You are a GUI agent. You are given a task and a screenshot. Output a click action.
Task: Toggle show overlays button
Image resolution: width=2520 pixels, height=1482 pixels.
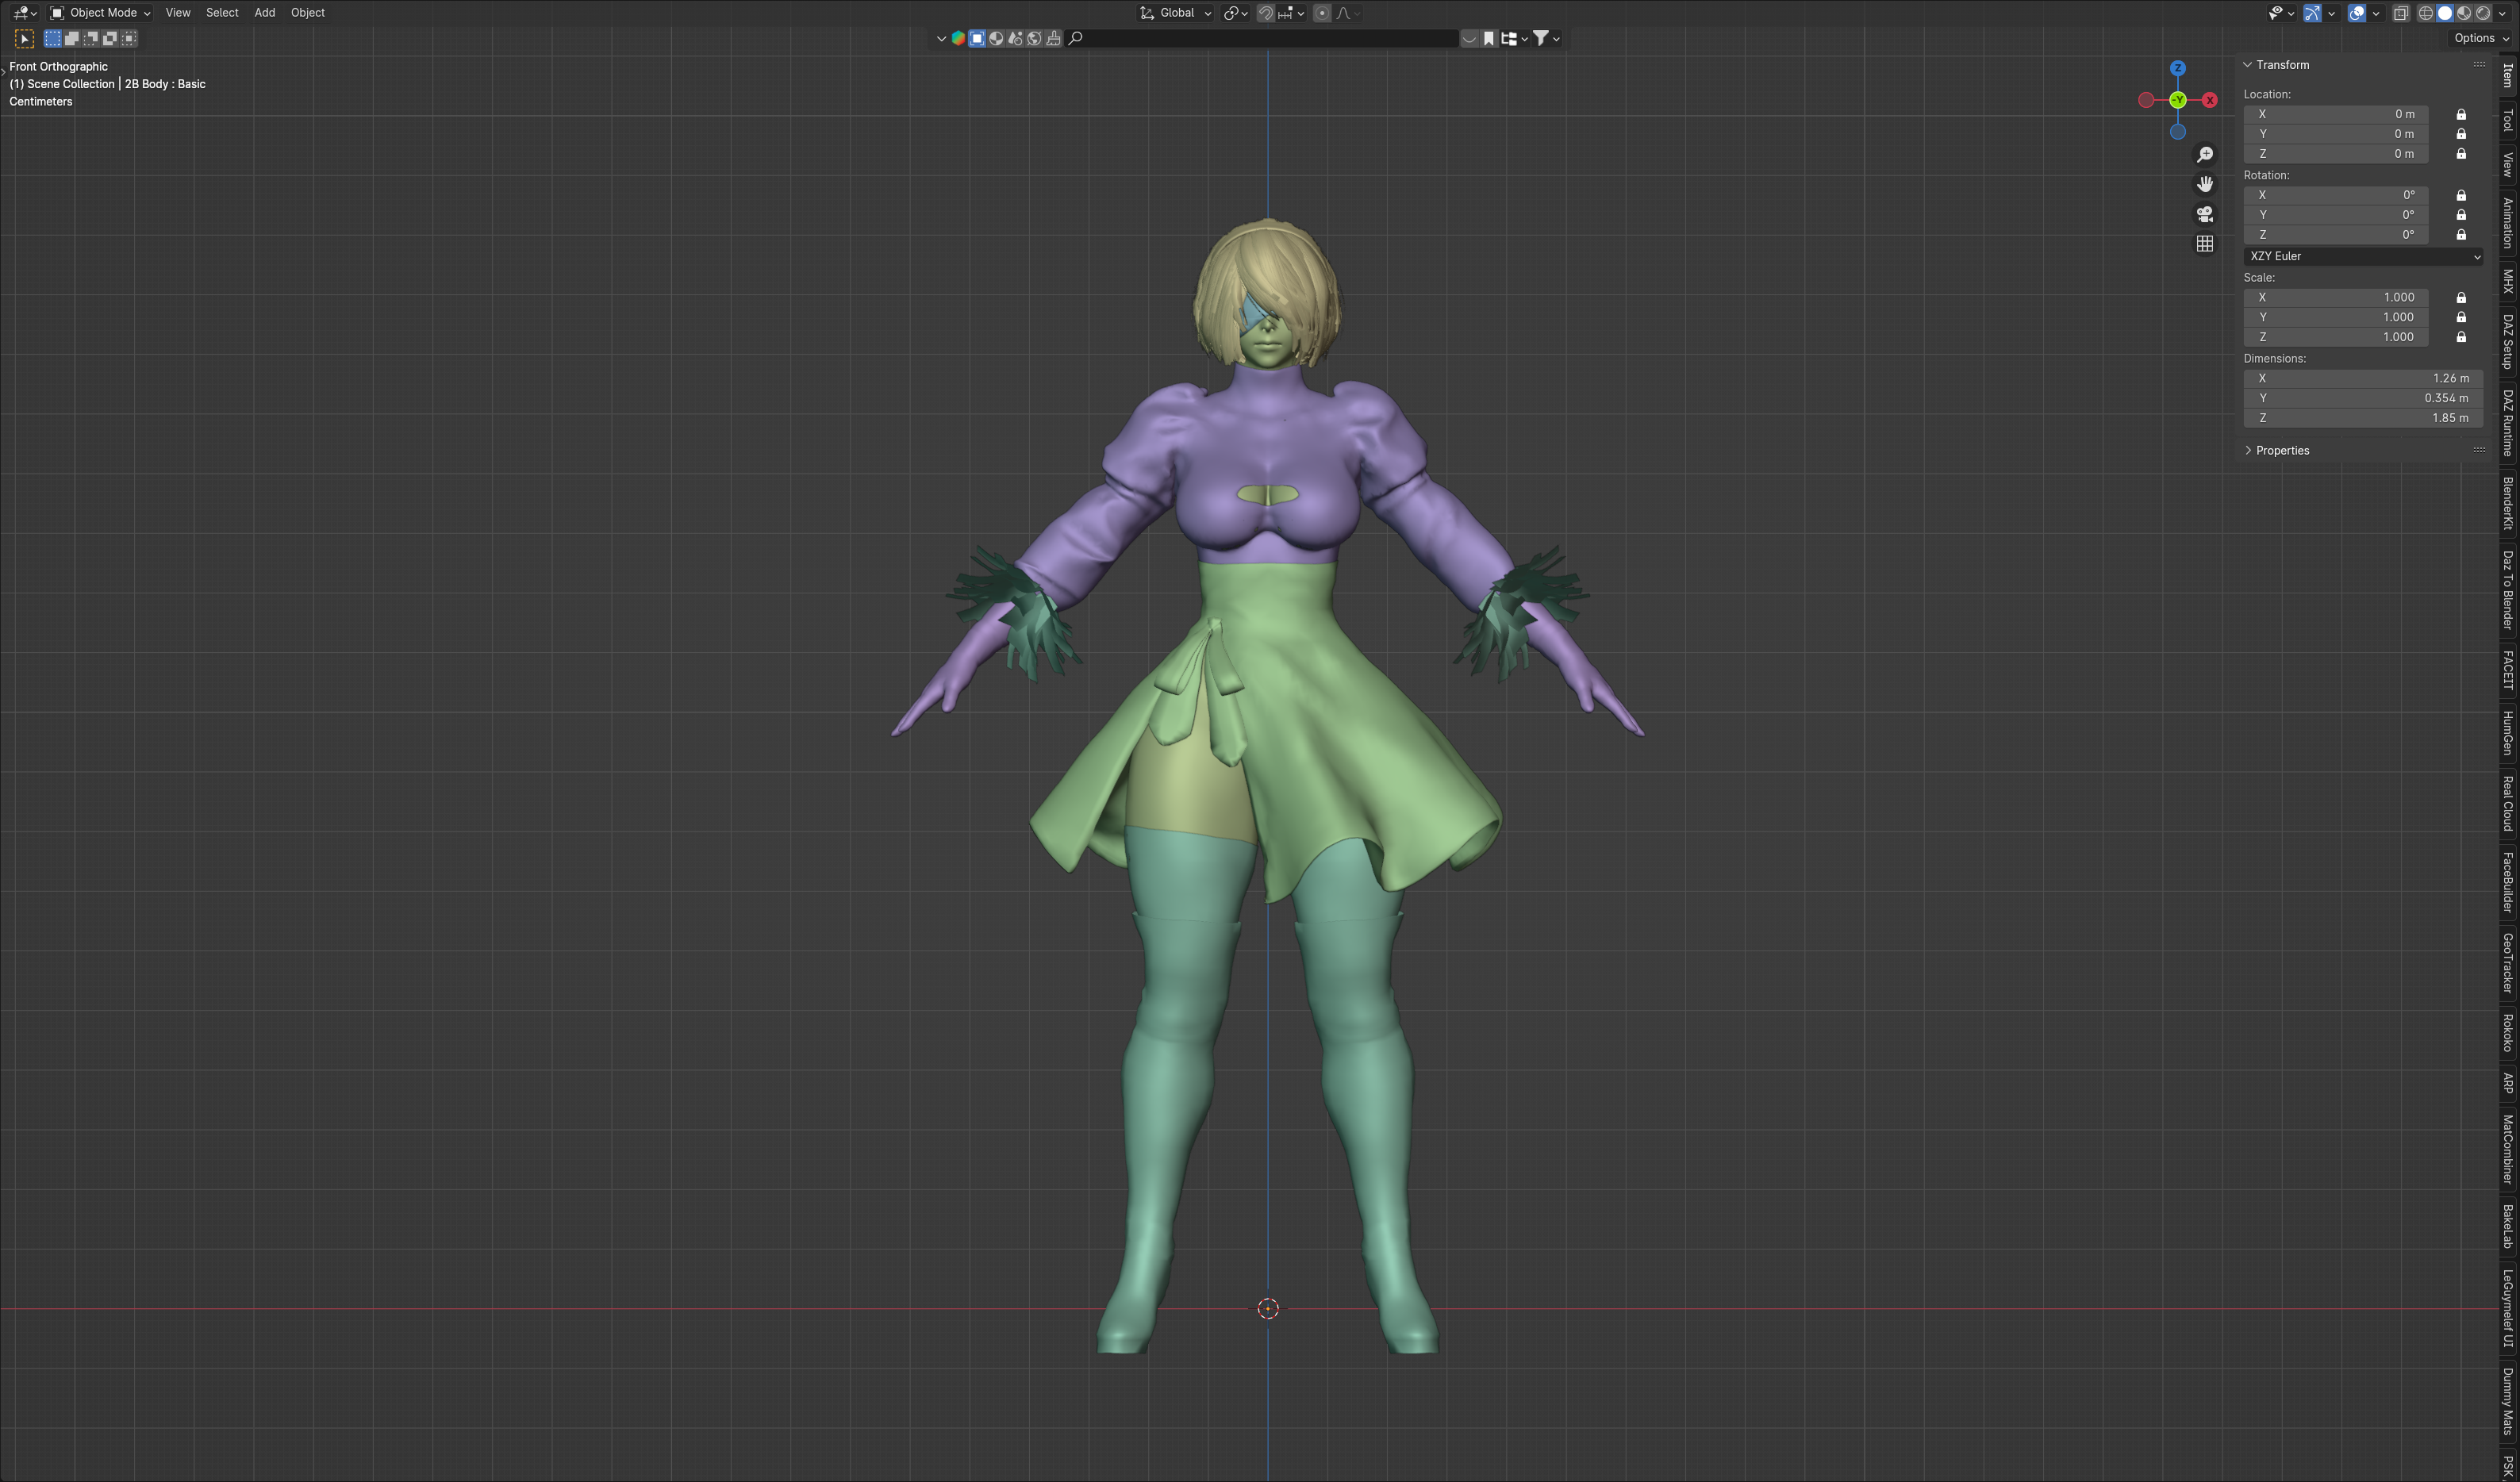[2357, 13]
